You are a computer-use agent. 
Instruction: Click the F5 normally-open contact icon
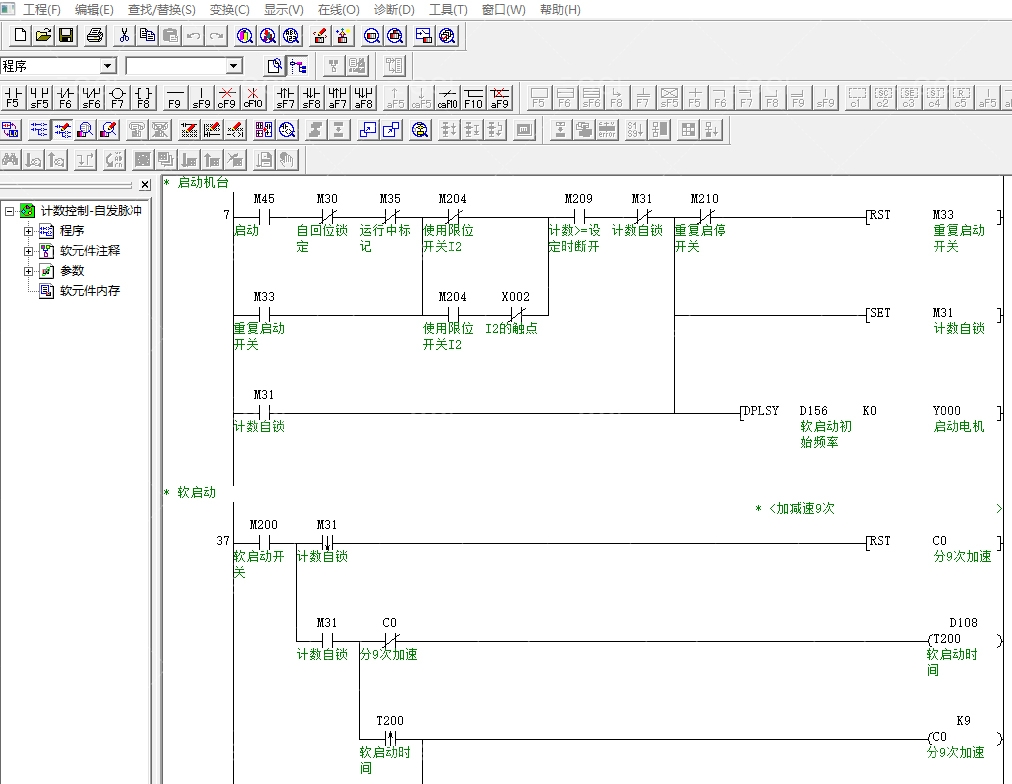13,96
